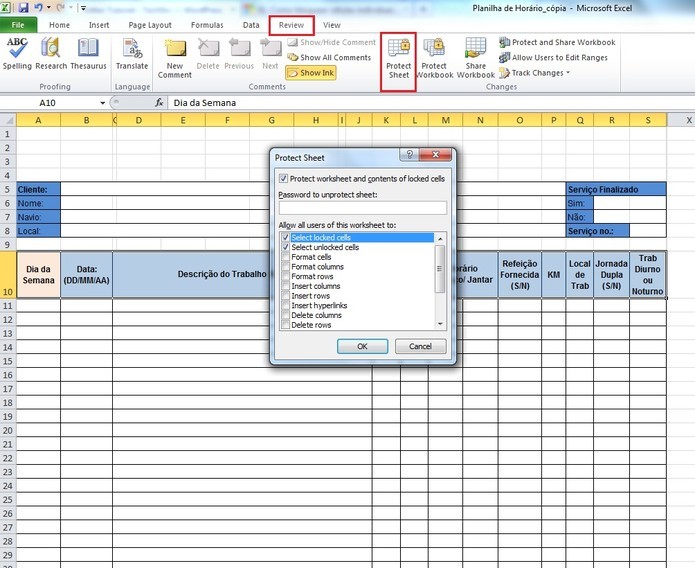Screen dimensions: 695x568
Task: Switch to the View tab
Action: pyautogui.click(x=332, y=25)
